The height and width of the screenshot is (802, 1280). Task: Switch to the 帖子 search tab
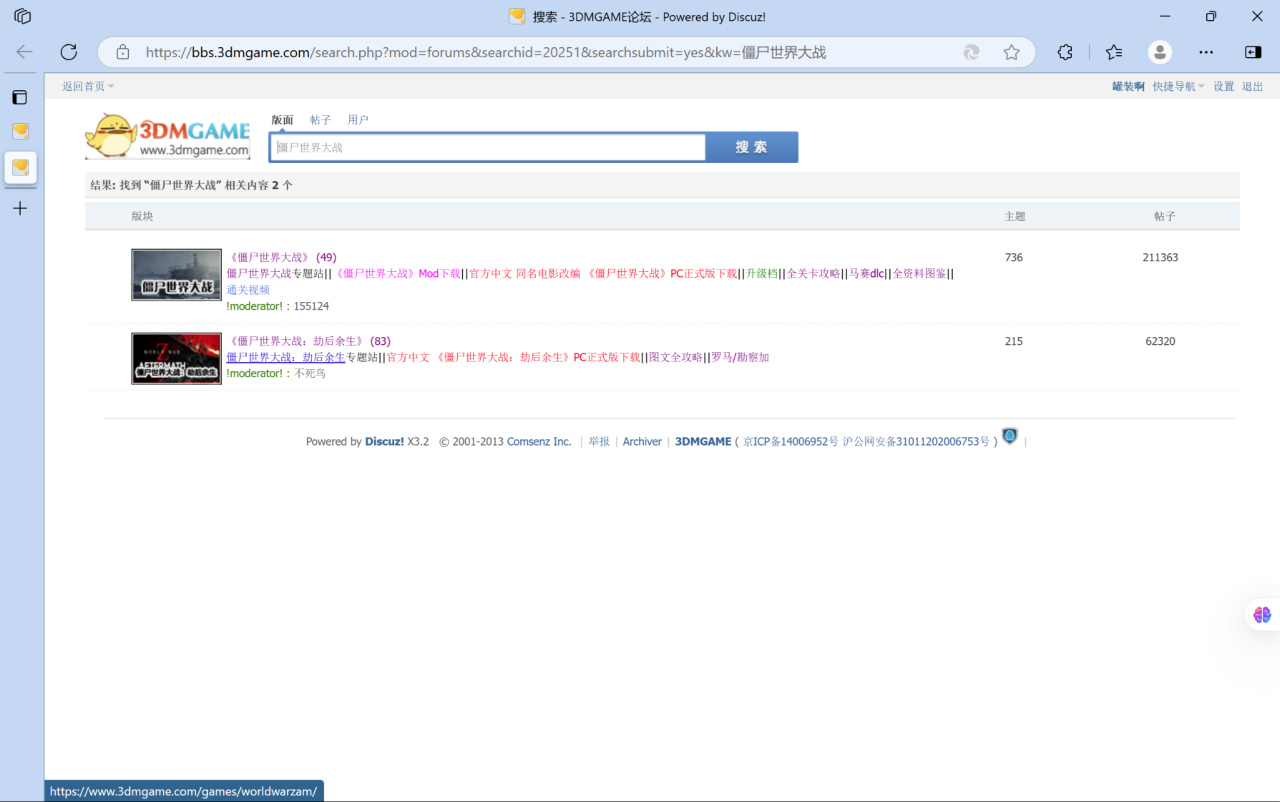(x=320, y=120)
